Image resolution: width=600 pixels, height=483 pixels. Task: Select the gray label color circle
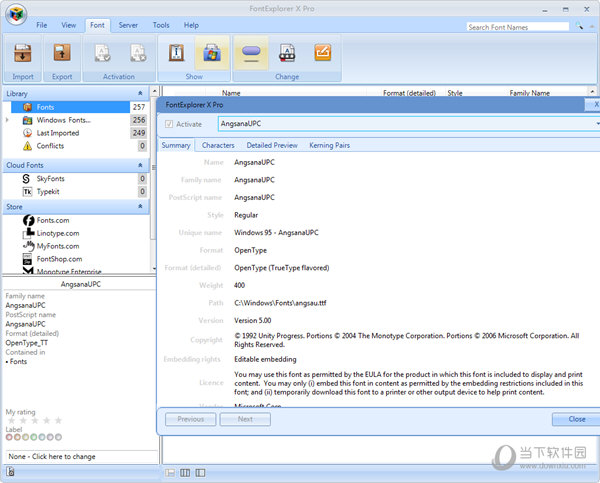[58, 437]
